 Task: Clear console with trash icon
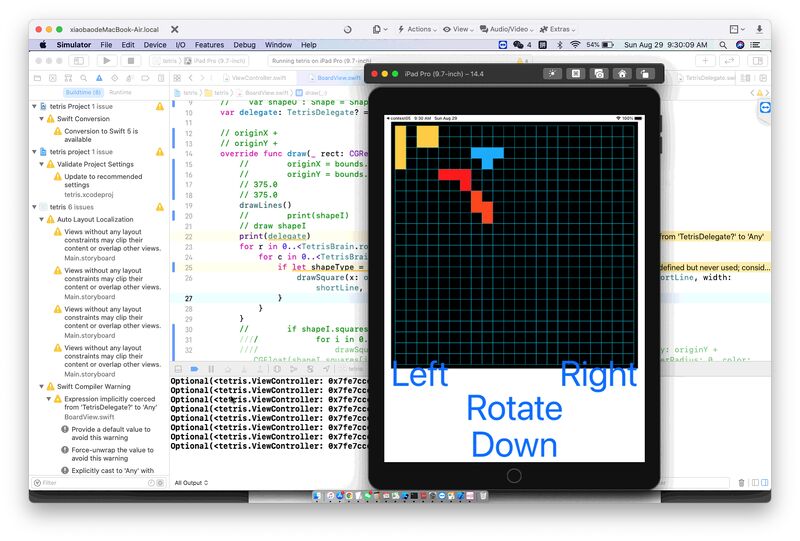tap(741, 483)
